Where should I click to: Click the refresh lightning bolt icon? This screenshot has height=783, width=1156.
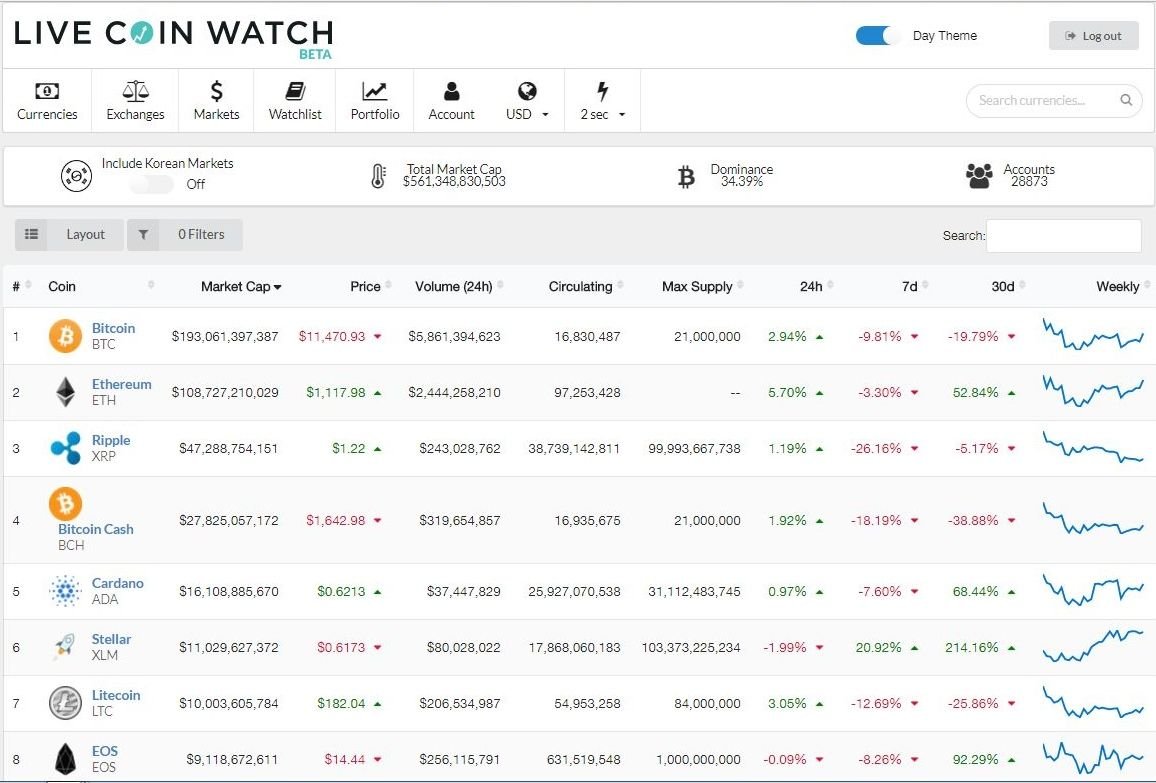pos(602,91)
